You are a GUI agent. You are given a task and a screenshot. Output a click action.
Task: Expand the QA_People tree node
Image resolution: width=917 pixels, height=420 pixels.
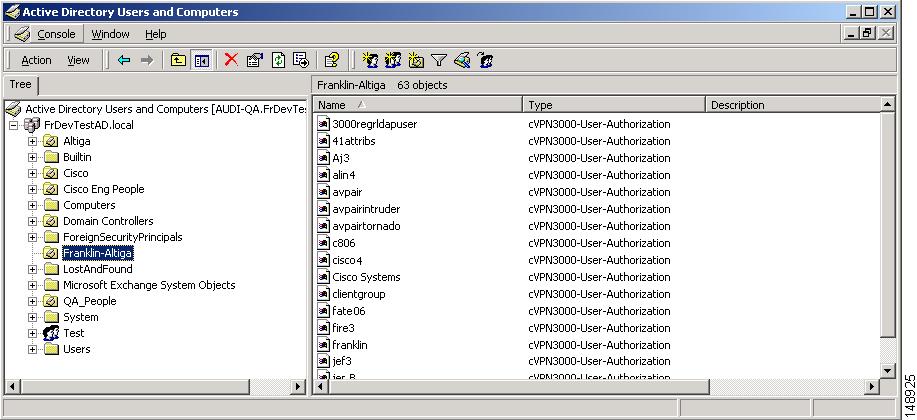click(33, 302)
